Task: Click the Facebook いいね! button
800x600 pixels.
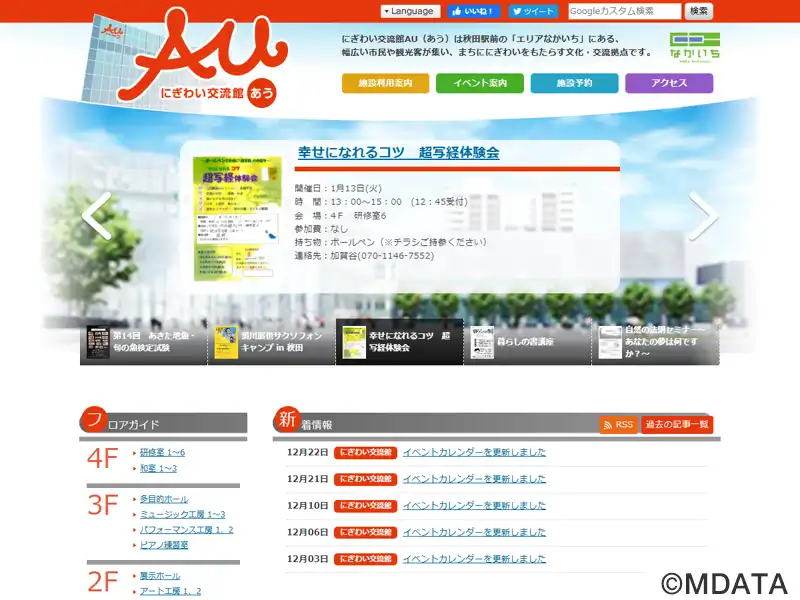Action: pos(473,11)
